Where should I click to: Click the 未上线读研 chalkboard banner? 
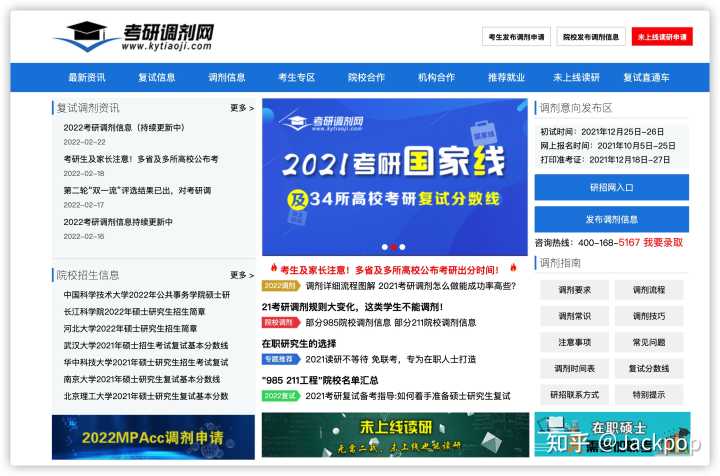pyautogui.click(x=395, y=434)
